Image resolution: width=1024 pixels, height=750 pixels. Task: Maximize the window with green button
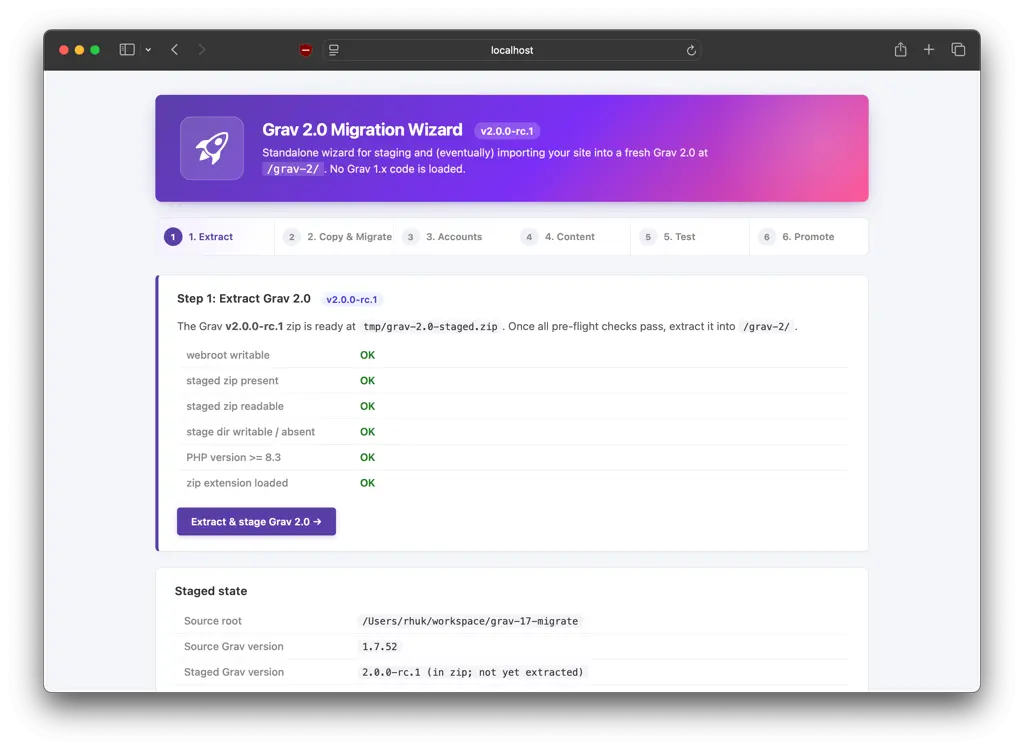point(95,50)
